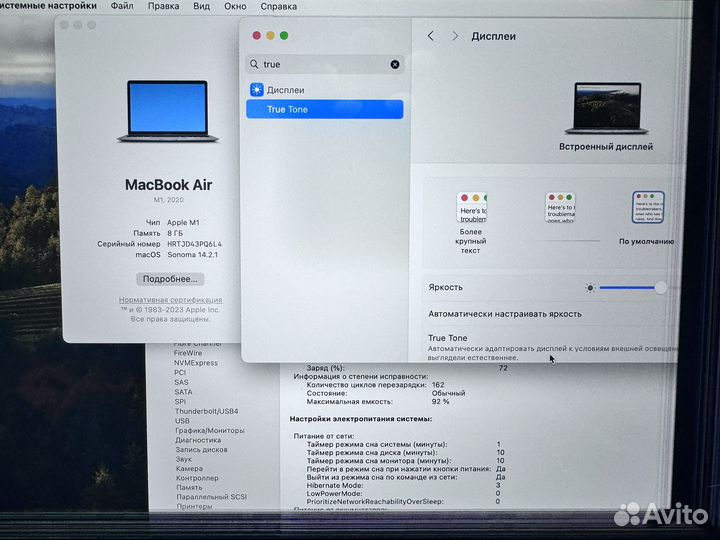Click the Максимальная емкость value 92 %

point(440,401)
